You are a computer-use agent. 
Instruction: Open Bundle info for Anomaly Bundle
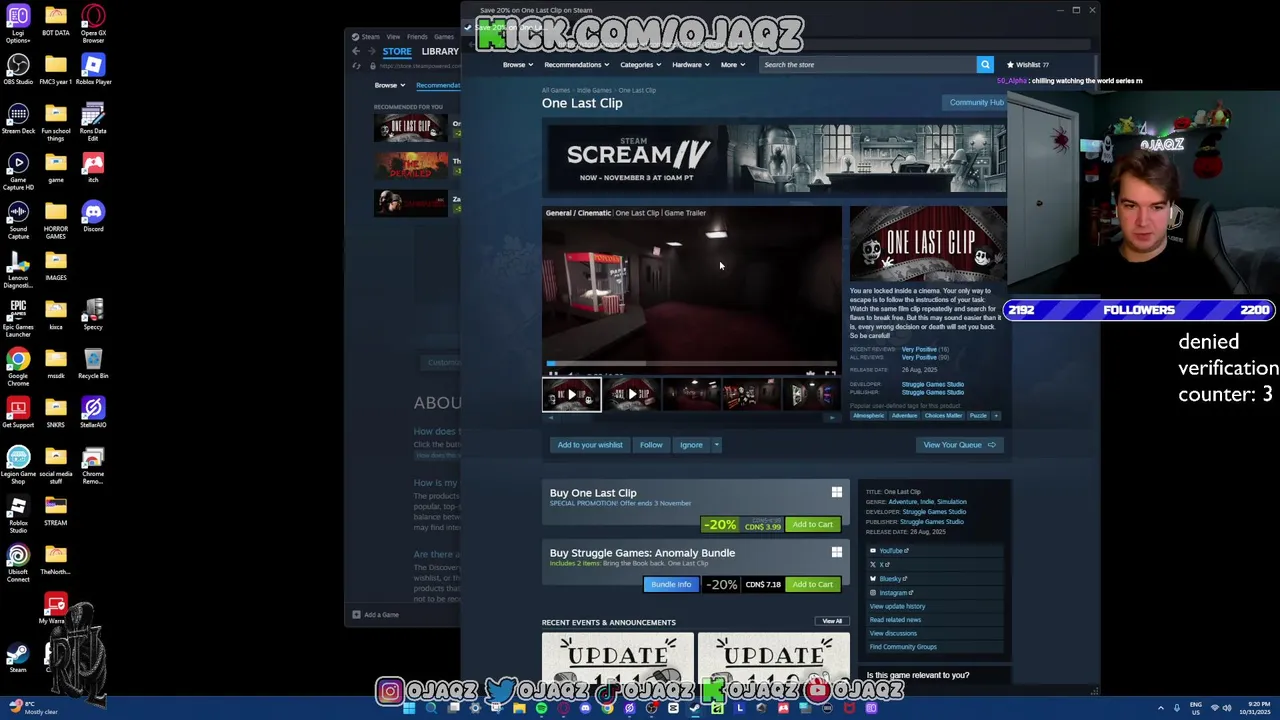[x=671, y=585]
